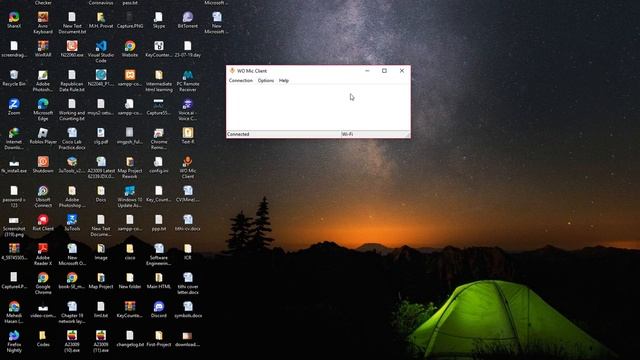Select the Image folder icon
Screen dimensions: 640x360
(x=101, y=252)
